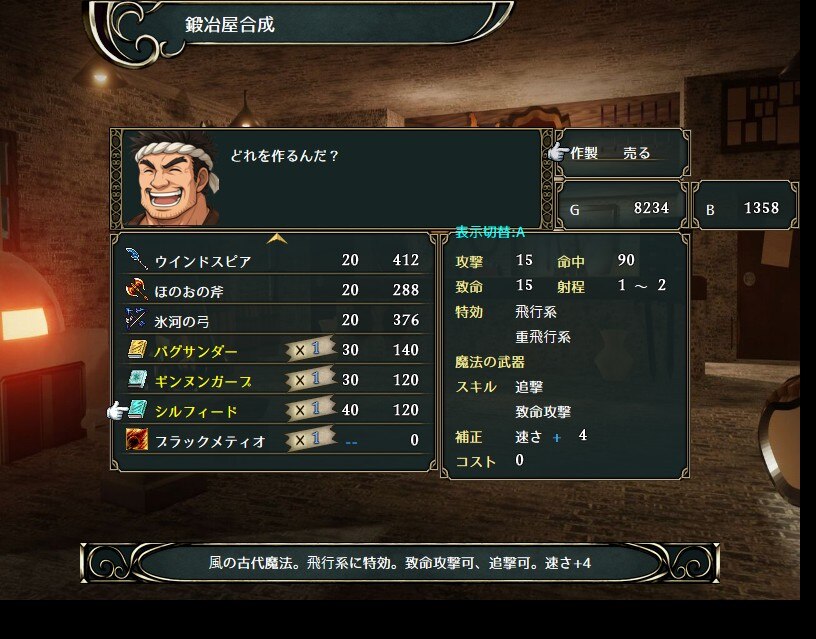This screenshot has width=816, height=639.
Task: Toggle display with 表示切替:A label
Action: pyautogui.click(x=490, y=232)
